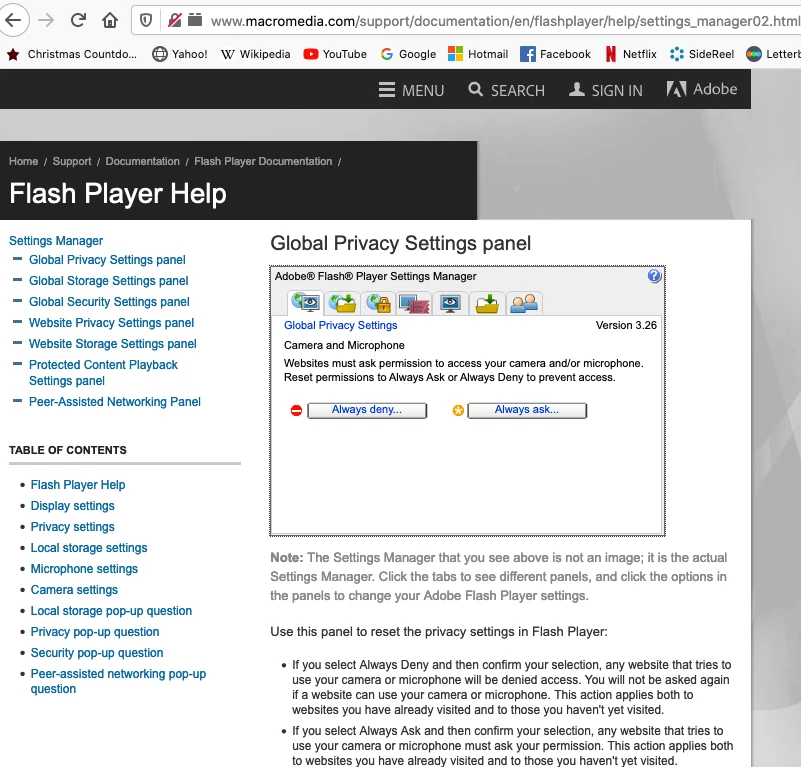801x767 pixels.
Task: Open Local storage pop-up question link
Action: pos(111,611)
